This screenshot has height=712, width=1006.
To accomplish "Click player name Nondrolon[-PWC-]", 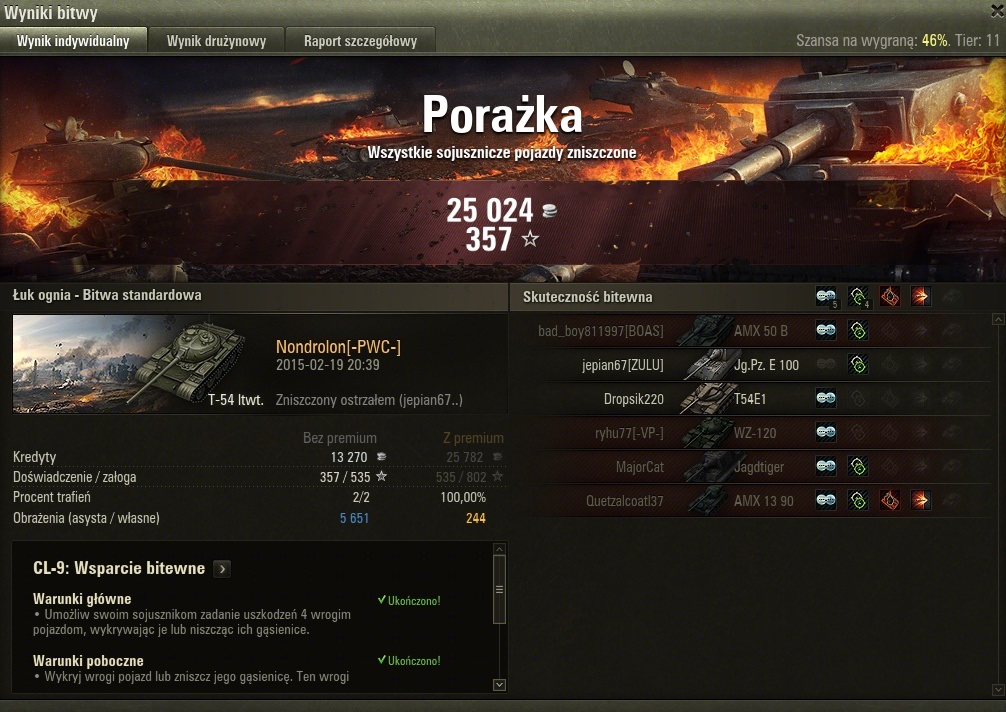I will click(338, 347).
